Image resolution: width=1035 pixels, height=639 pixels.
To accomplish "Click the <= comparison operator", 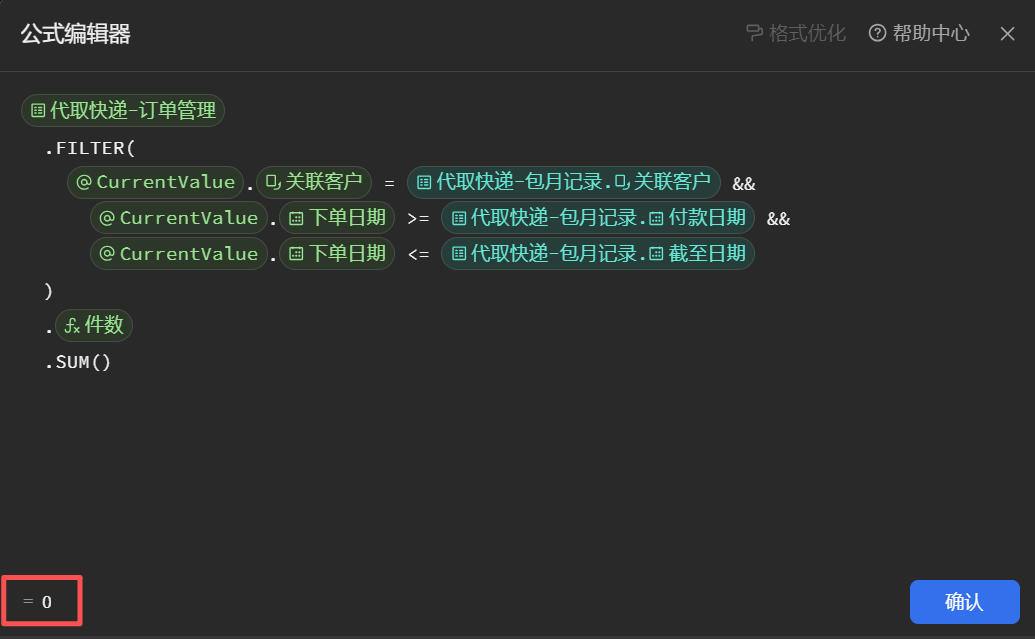I will [418, 254].
